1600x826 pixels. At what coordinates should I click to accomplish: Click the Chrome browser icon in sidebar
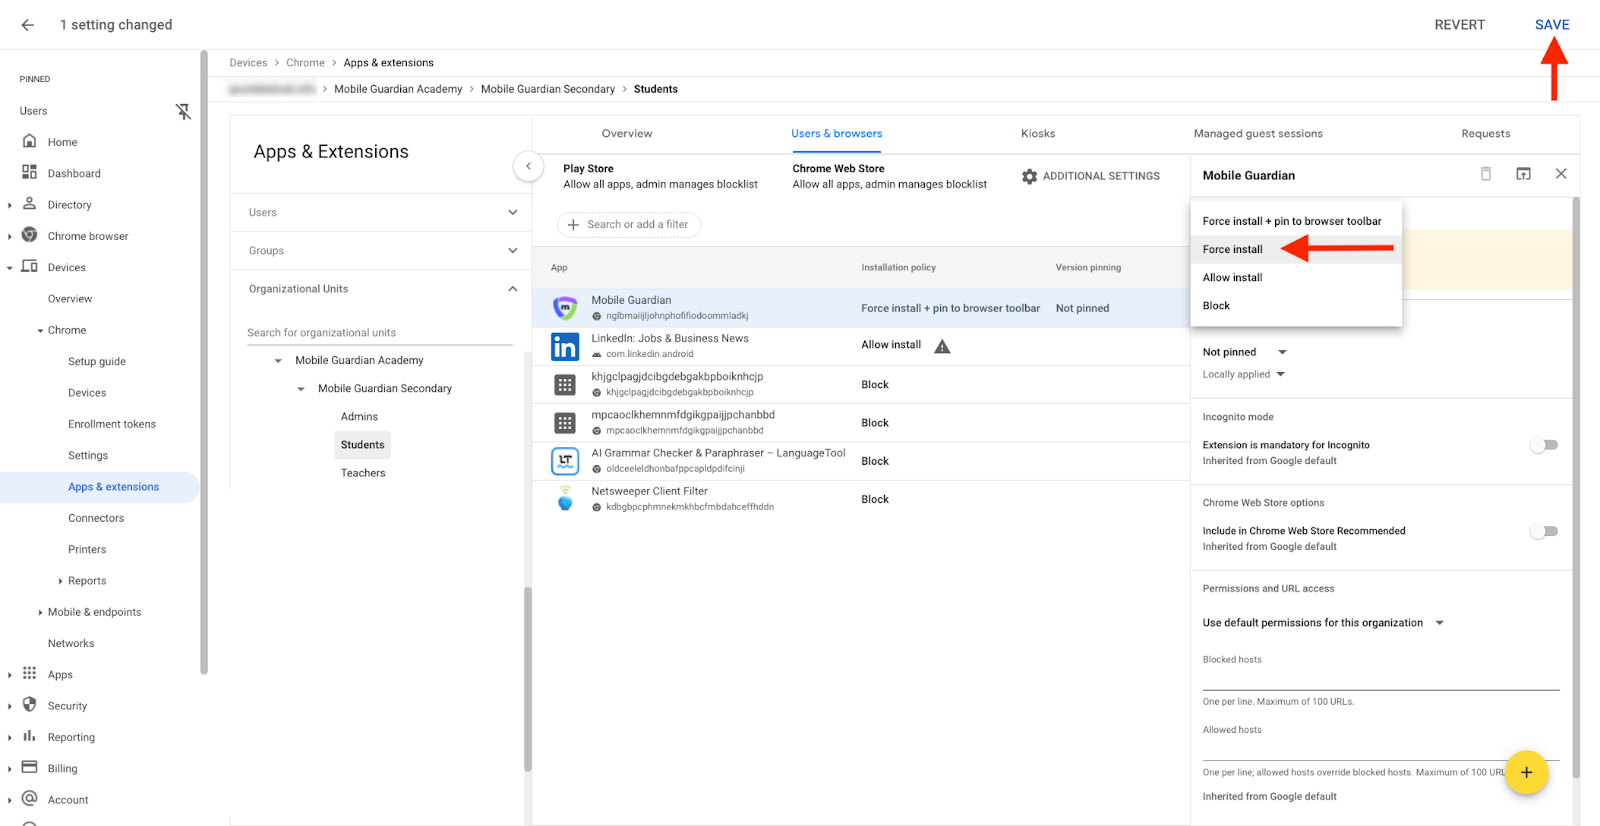(x=30, y=236)
